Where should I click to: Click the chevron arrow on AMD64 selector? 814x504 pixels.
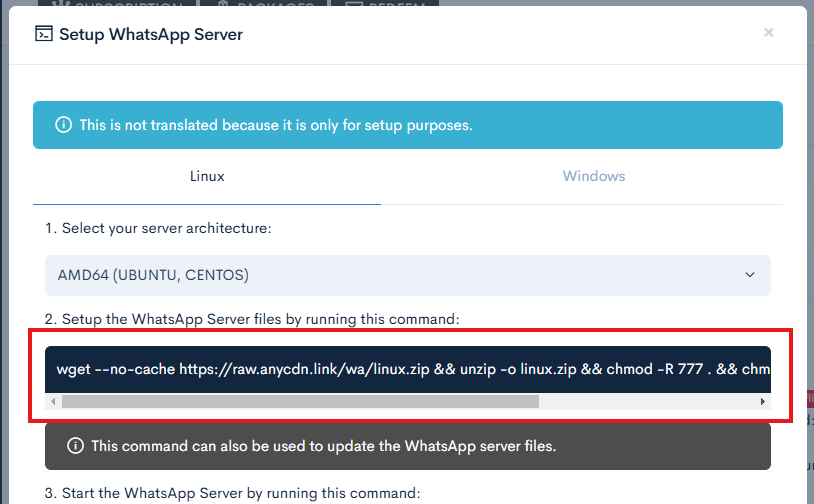[x=750, y=275]
